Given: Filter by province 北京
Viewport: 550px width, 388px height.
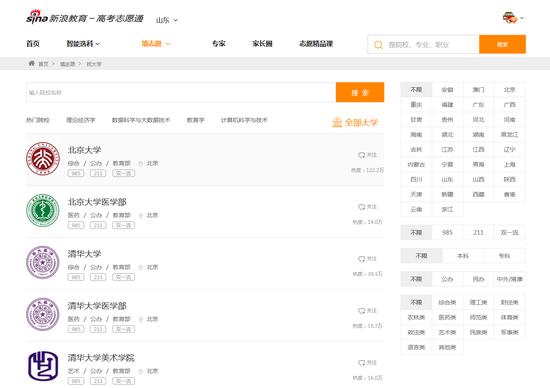Looking at the screenshot, I should click(x=509, y=90).
